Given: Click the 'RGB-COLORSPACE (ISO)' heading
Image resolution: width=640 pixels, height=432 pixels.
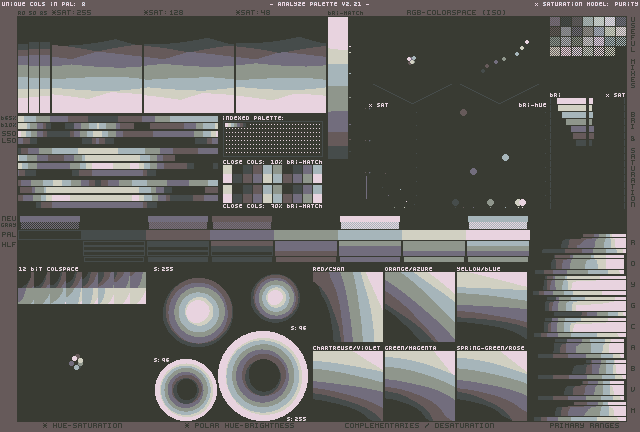Looking at the screenshot, I should coord(456,13).
